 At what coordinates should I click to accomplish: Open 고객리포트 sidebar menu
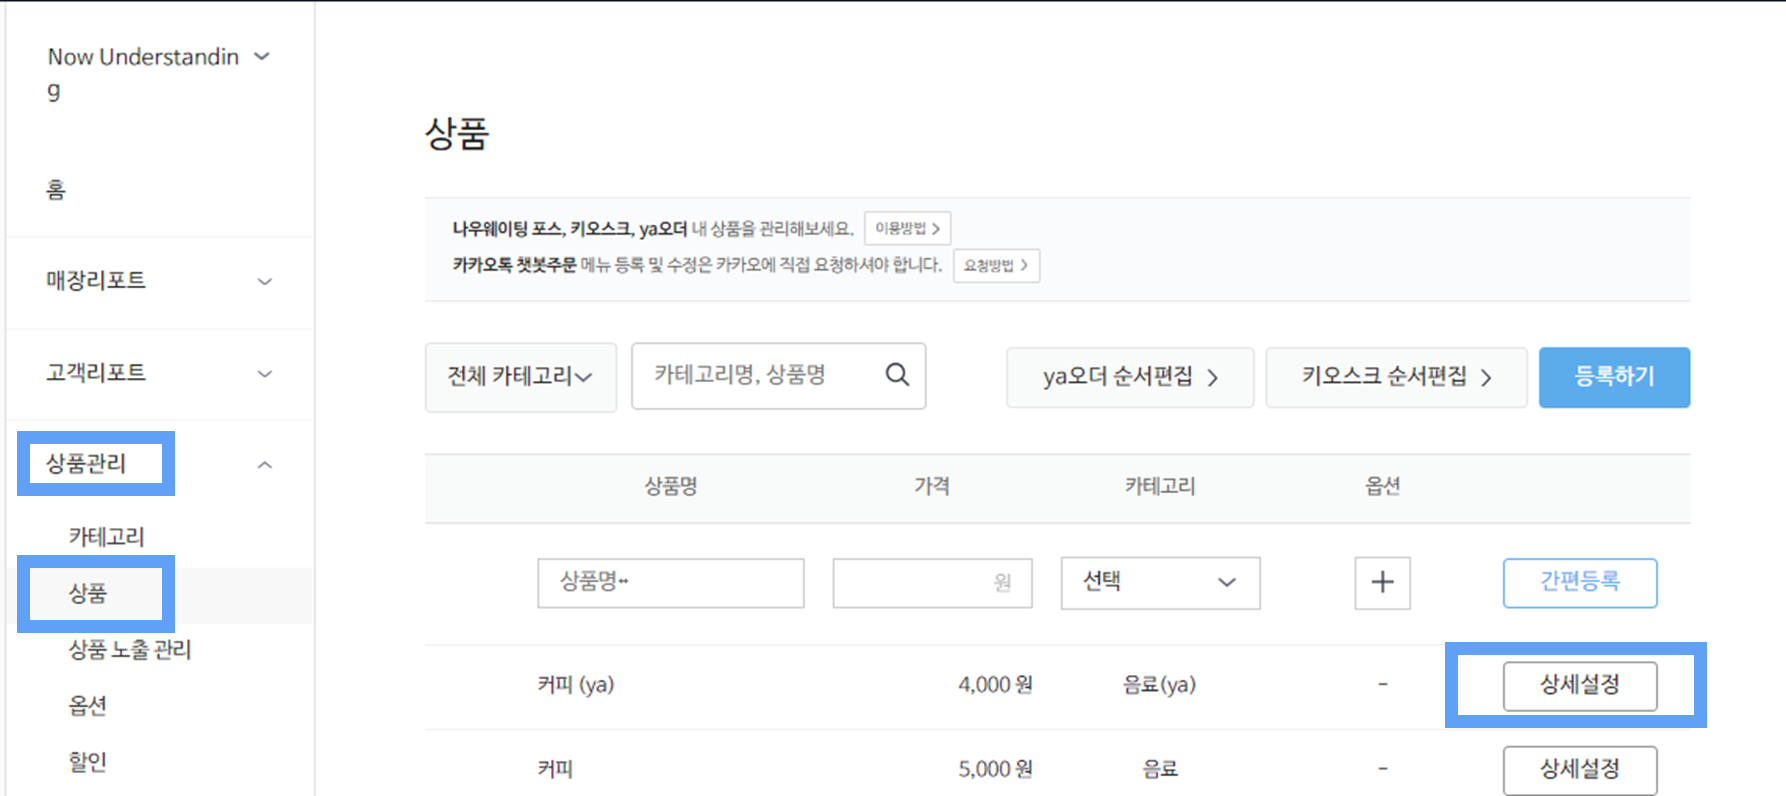coord(96,373)
